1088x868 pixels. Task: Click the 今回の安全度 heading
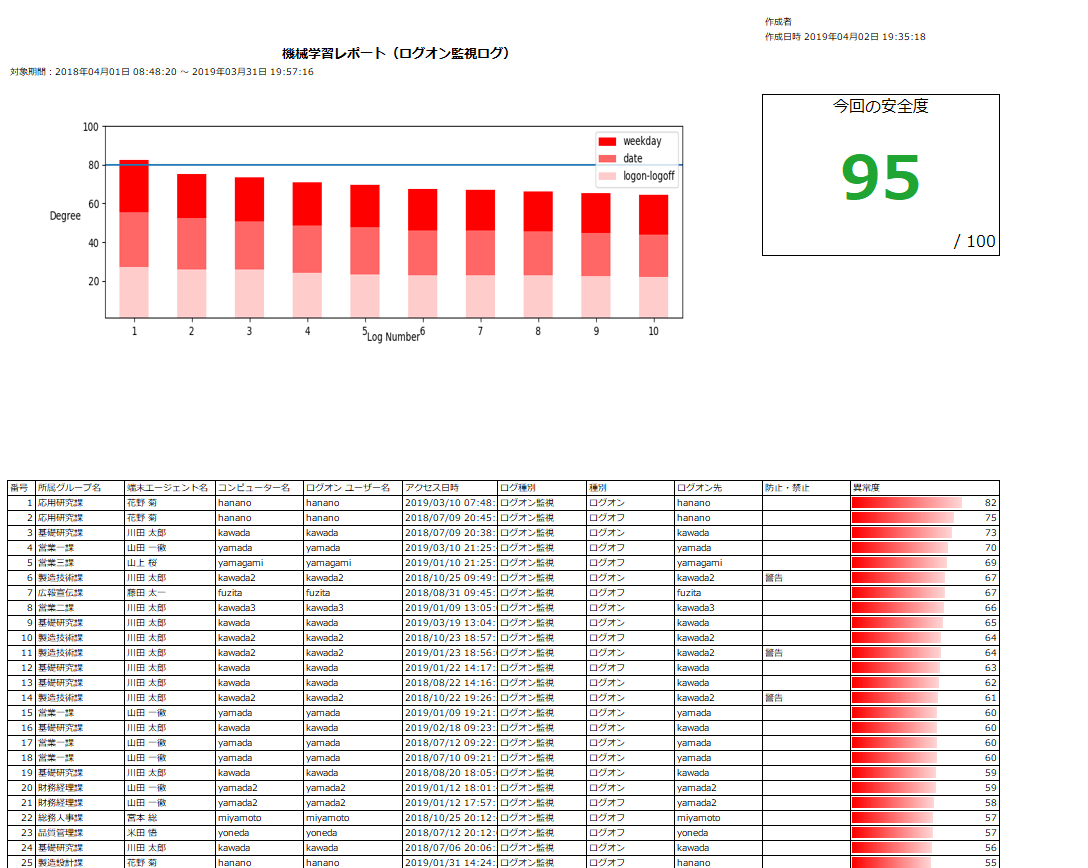[x=880, y=106]
